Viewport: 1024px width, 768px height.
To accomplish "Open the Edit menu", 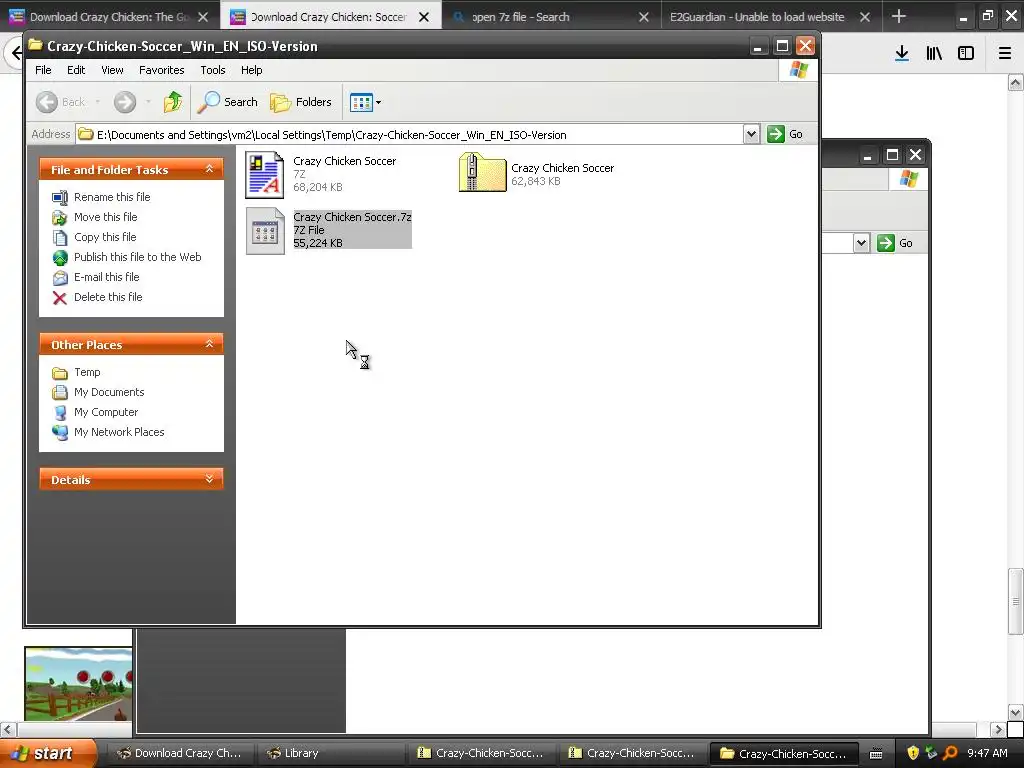I will pyautogui.click(x=76, y=70).
